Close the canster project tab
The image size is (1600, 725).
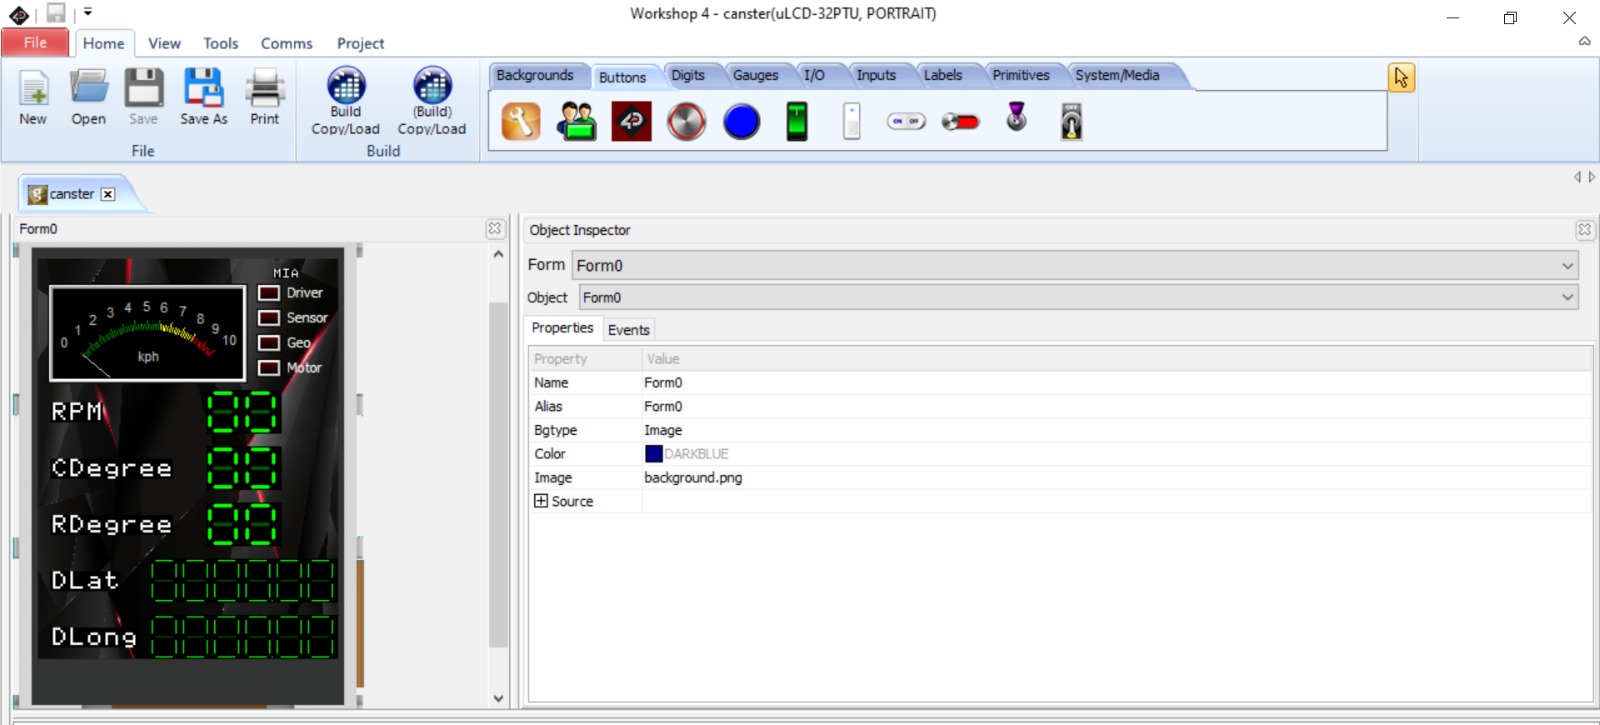pos(108,194)
